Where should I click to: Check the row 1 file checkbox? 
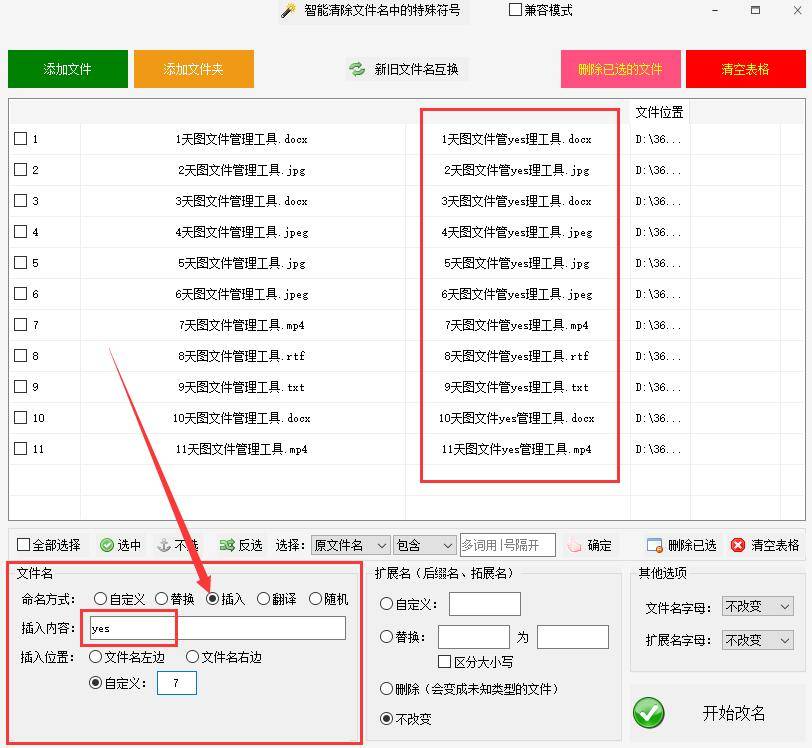[20, 138]
